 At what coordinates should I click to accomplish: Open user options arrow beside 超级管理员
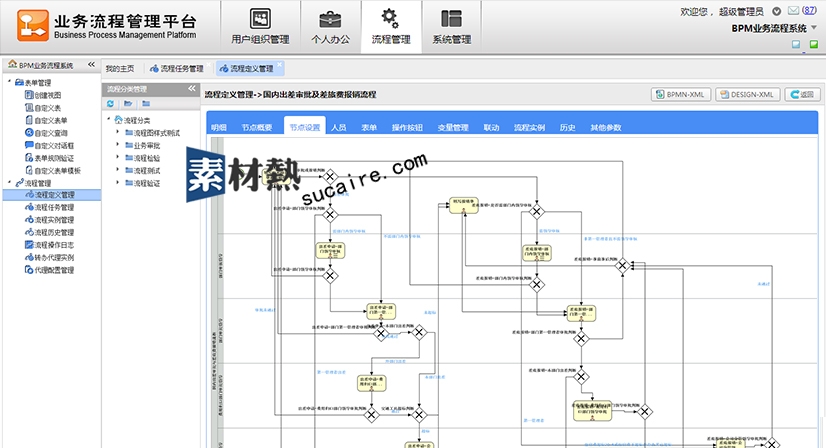[776, 11]
